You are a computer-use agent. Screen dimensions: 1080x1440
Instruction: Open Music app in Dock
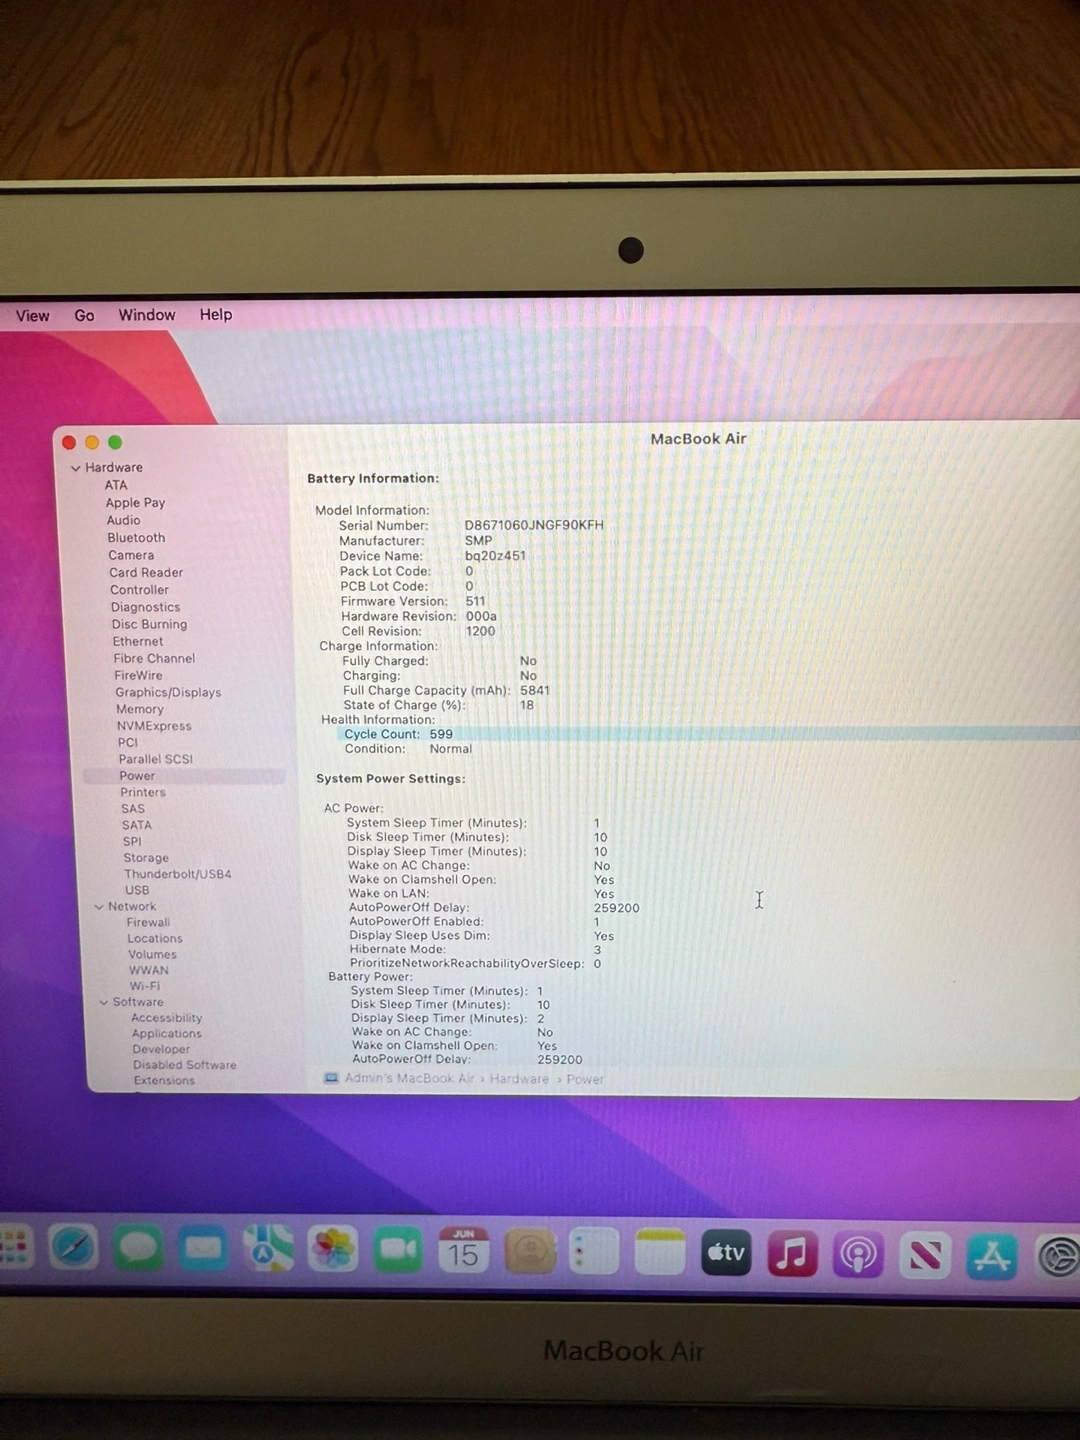(x=792, y=1253)
